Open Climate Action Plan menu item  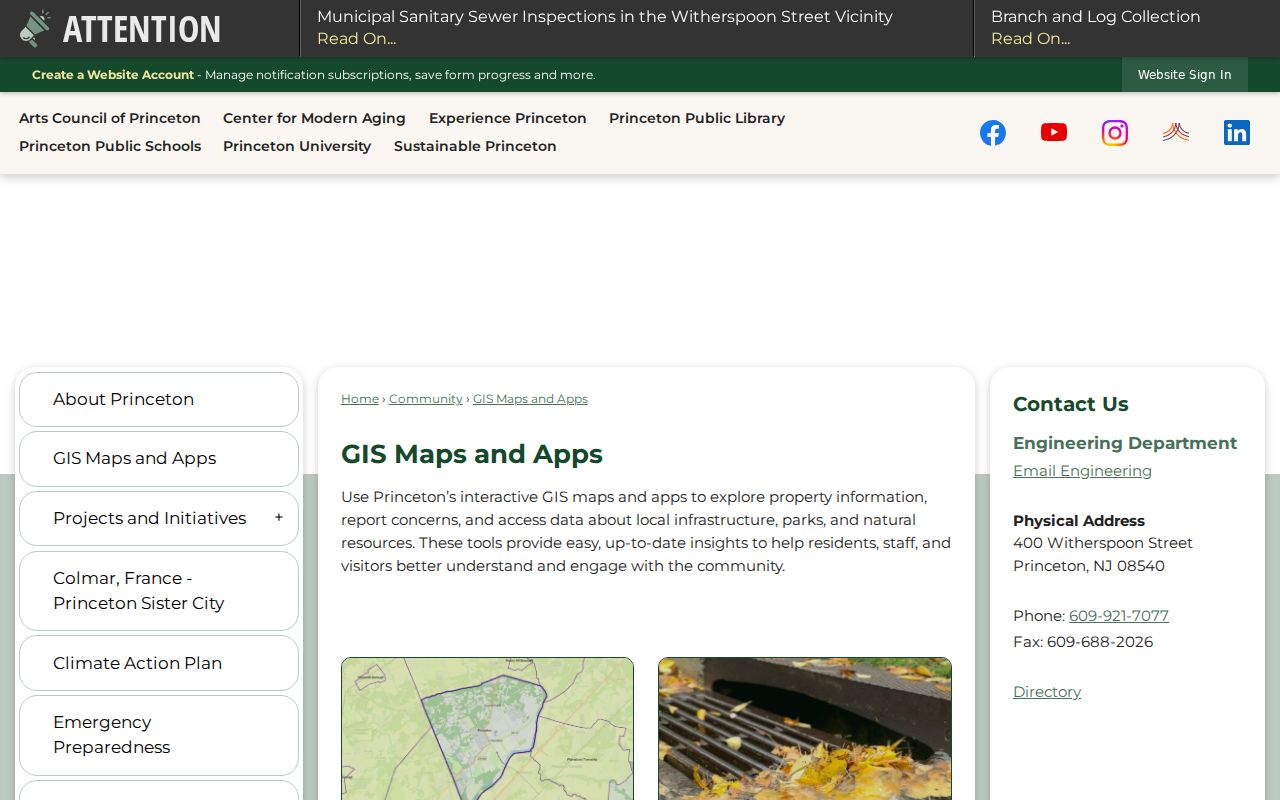pyautogui.click(x=159, y=663)
